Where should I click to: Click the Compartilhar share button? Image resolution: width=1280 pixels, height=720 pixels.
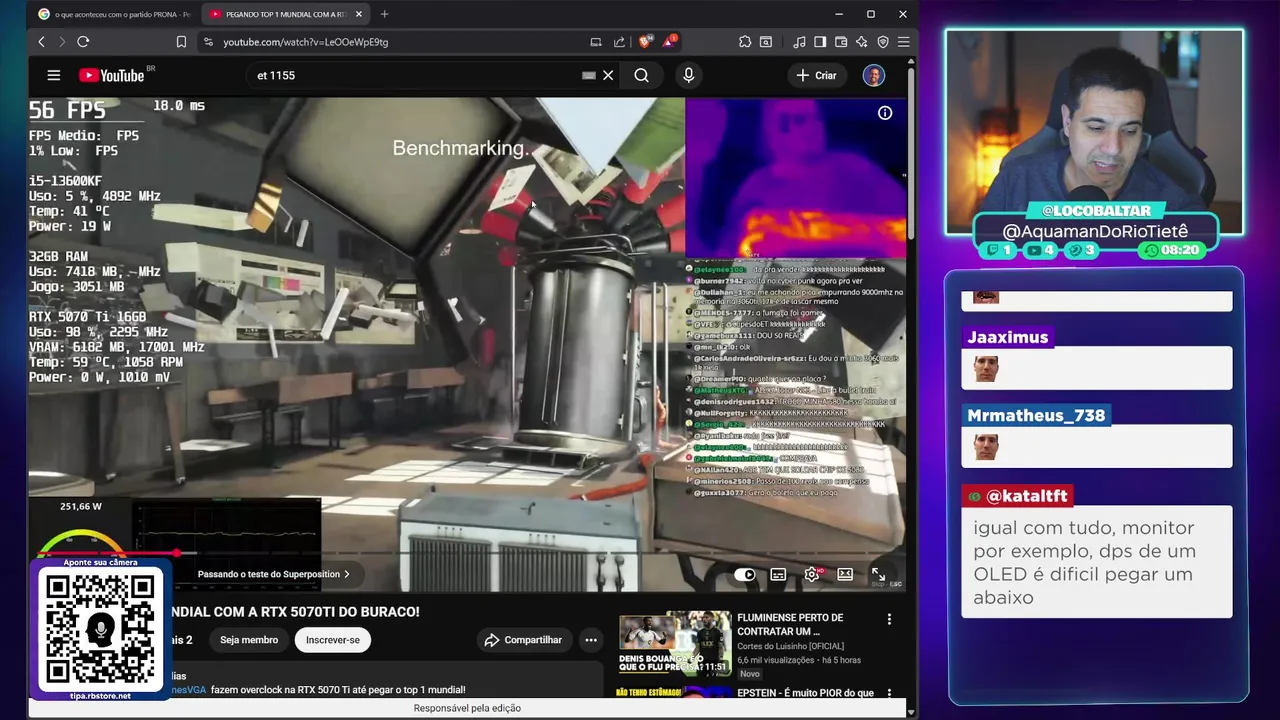pyautogui.click(x=523, y=640)
